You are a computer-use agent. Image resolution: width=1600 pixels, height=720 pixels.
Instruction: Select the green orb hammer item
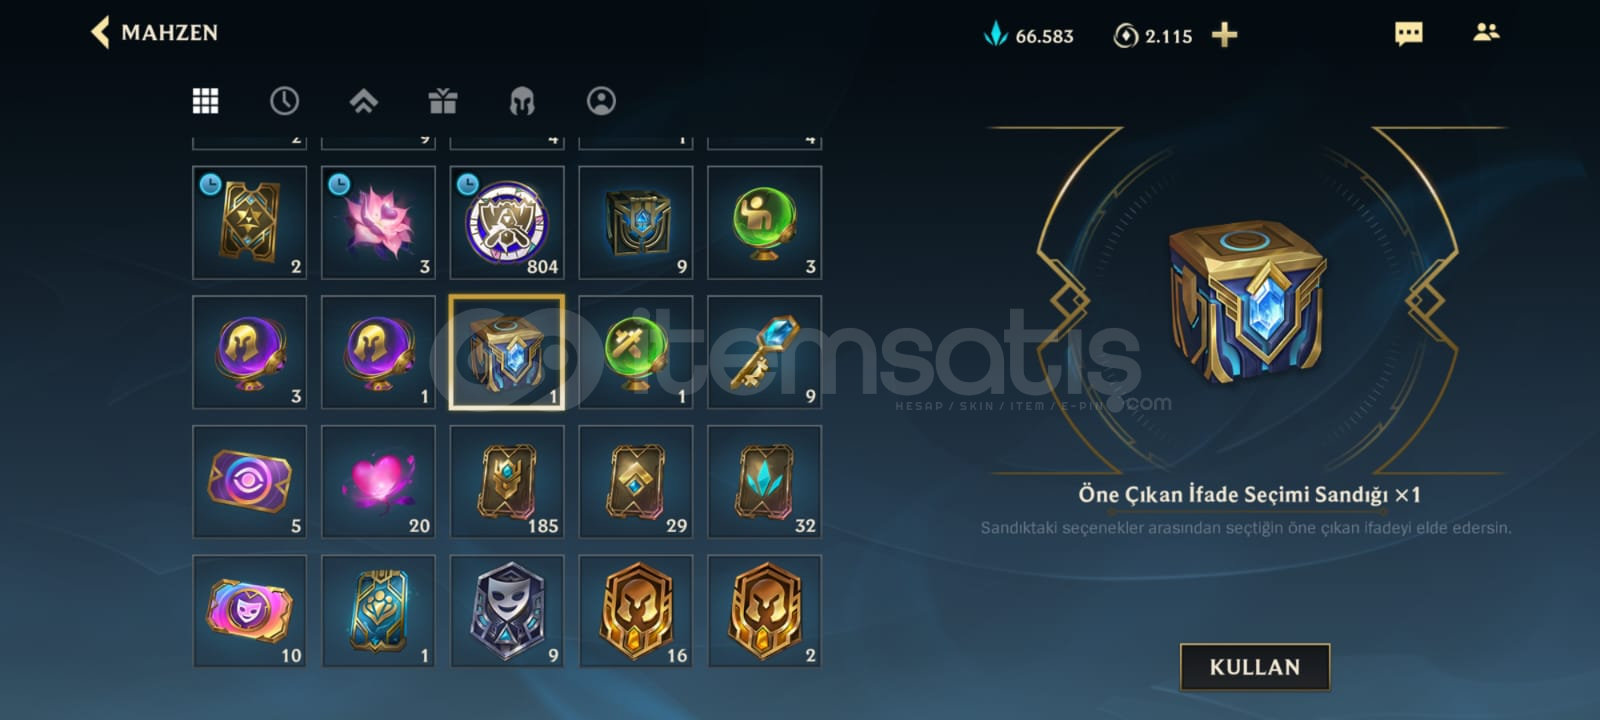point(636,352)
